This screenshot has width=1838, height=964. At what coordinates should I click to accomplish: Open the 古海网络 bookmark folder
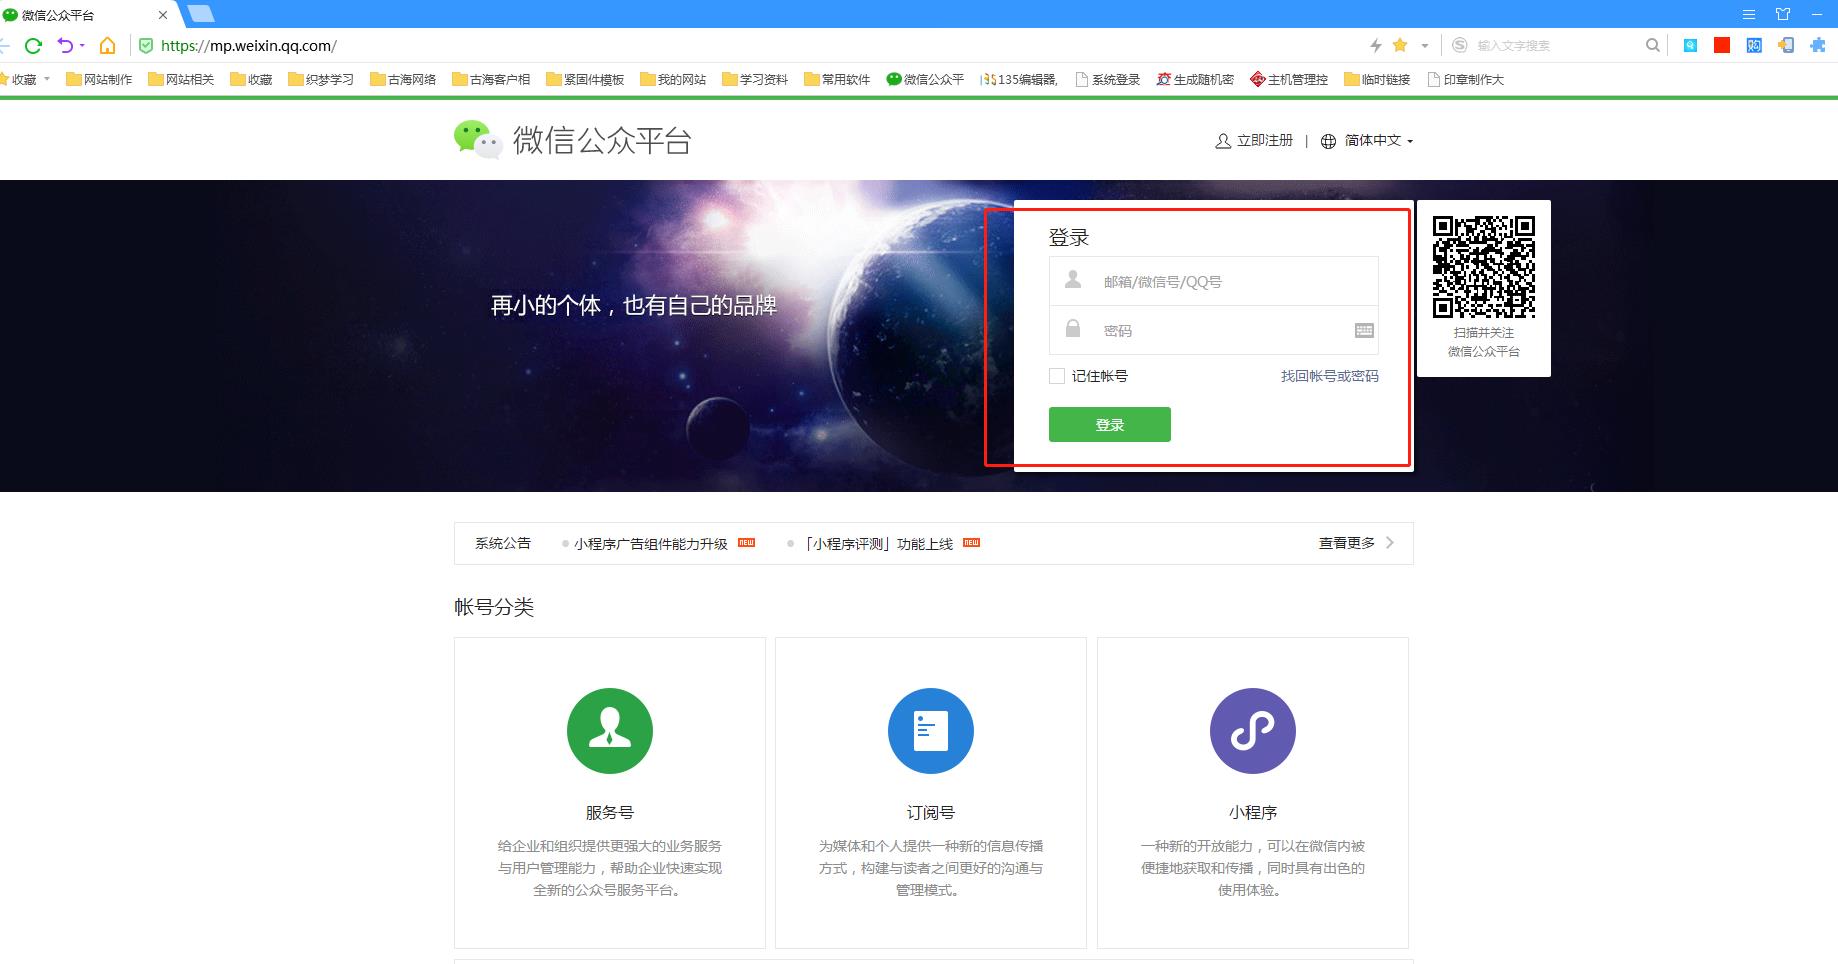click(x=403, y=79)
